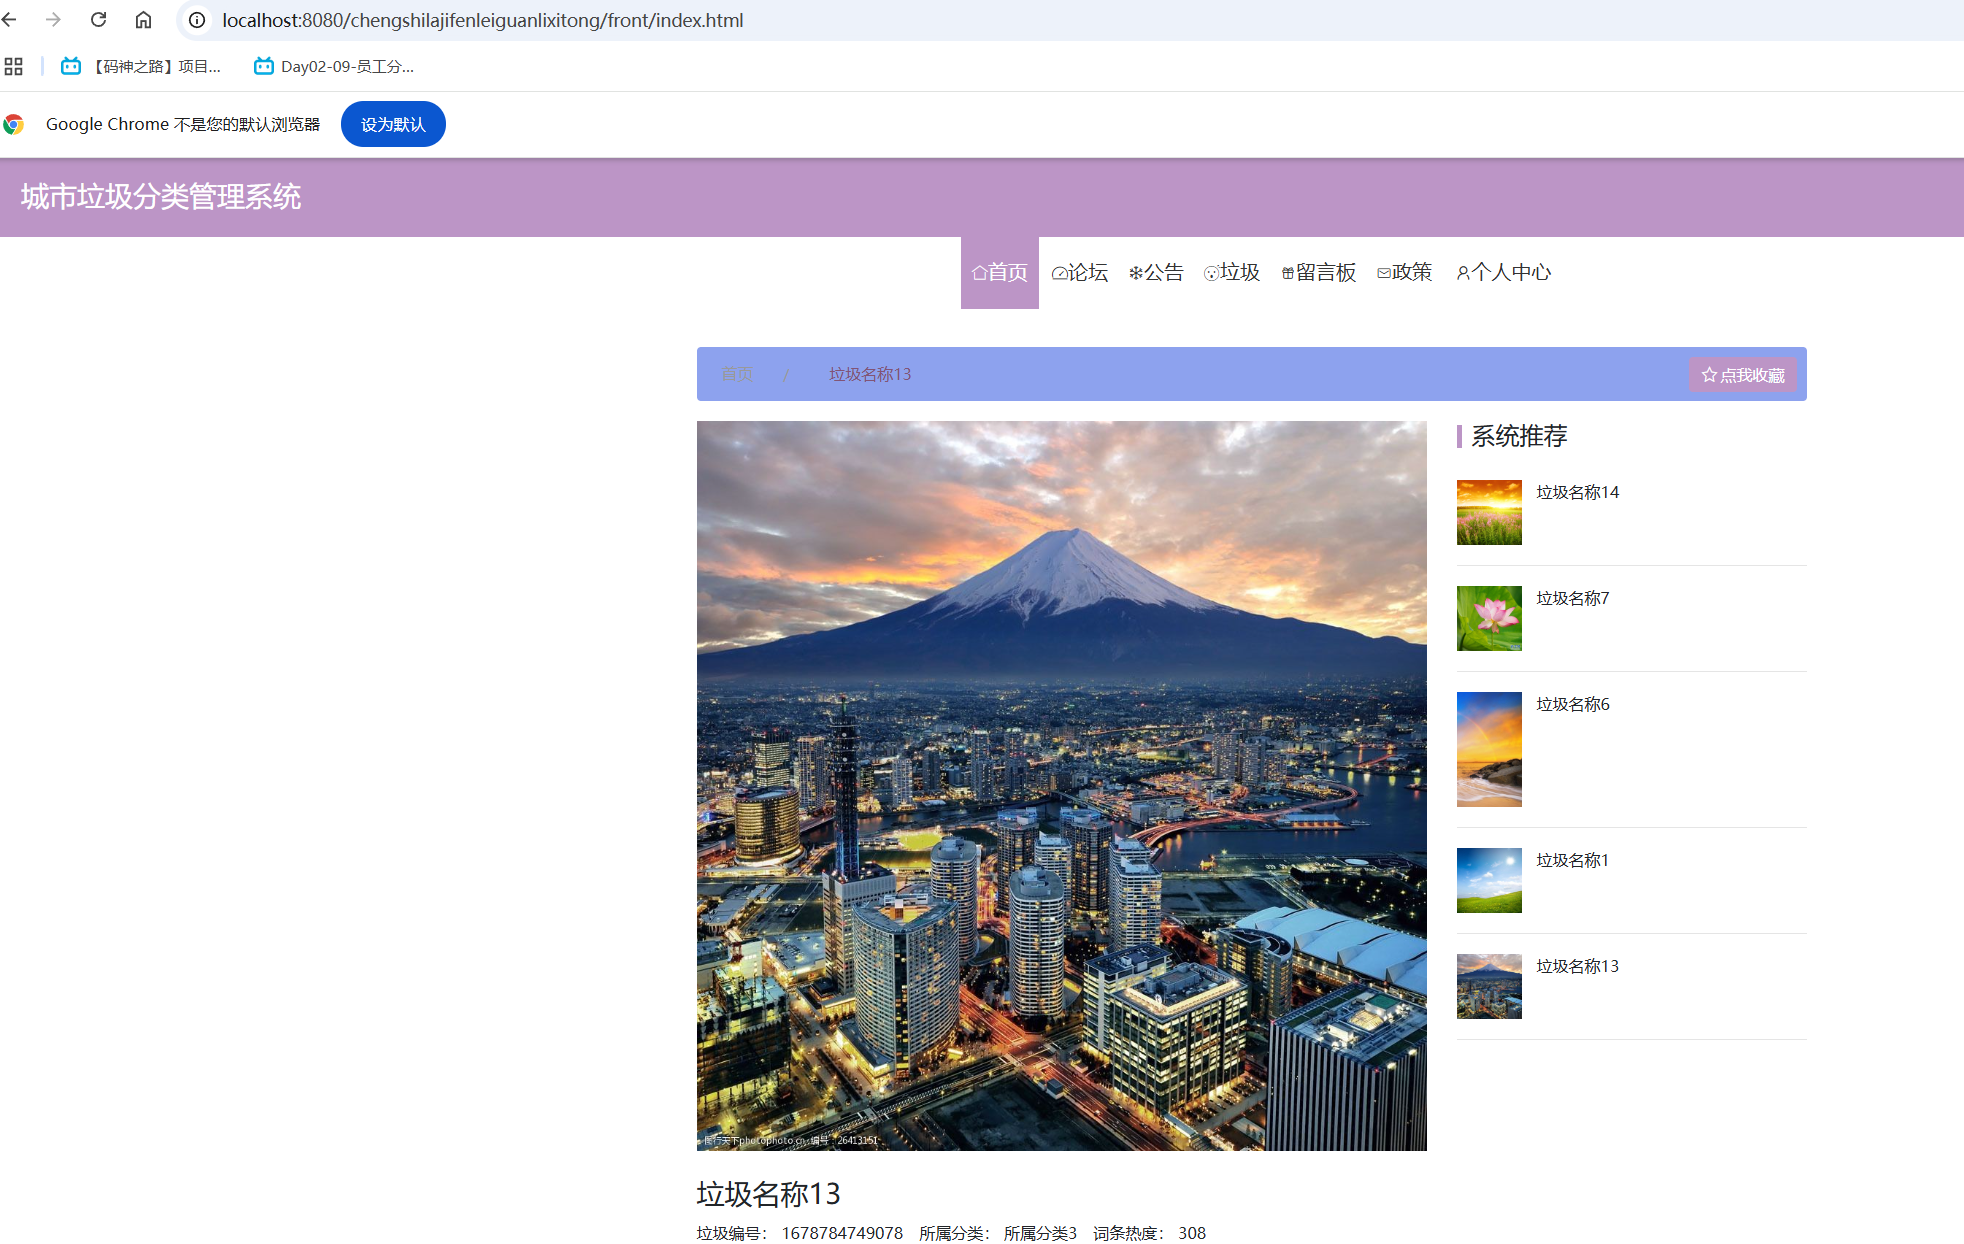Screen dimensions: 1964x1244
Task: Open the 论坛 forum menu item
Action: point(1079,273)
